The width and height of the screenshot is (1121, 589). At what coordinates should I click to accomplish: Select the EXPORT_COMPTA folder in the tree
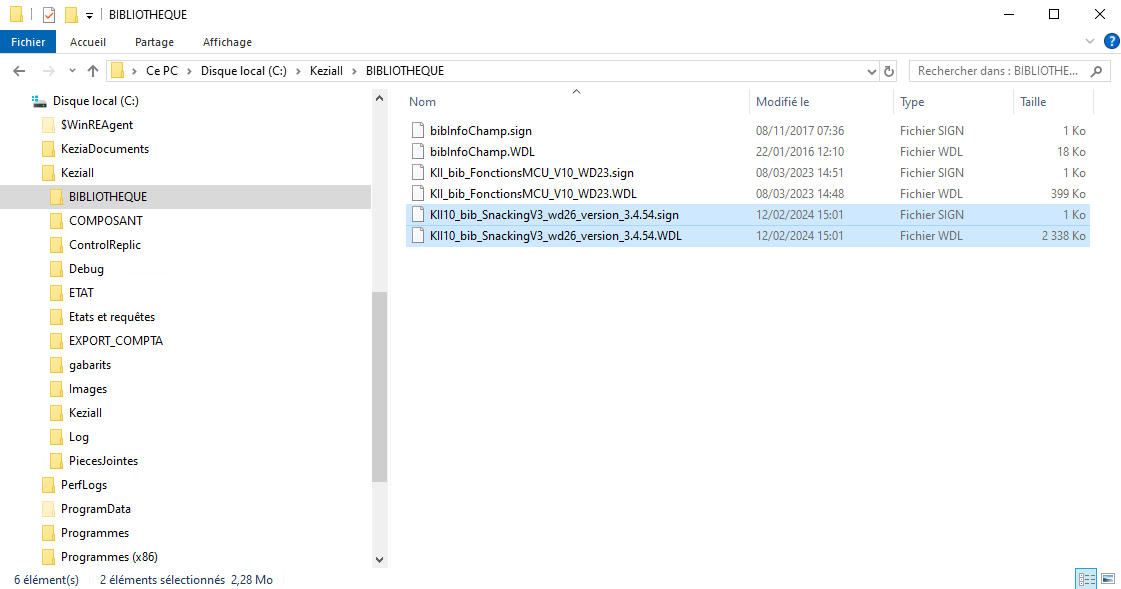(115, 341)
